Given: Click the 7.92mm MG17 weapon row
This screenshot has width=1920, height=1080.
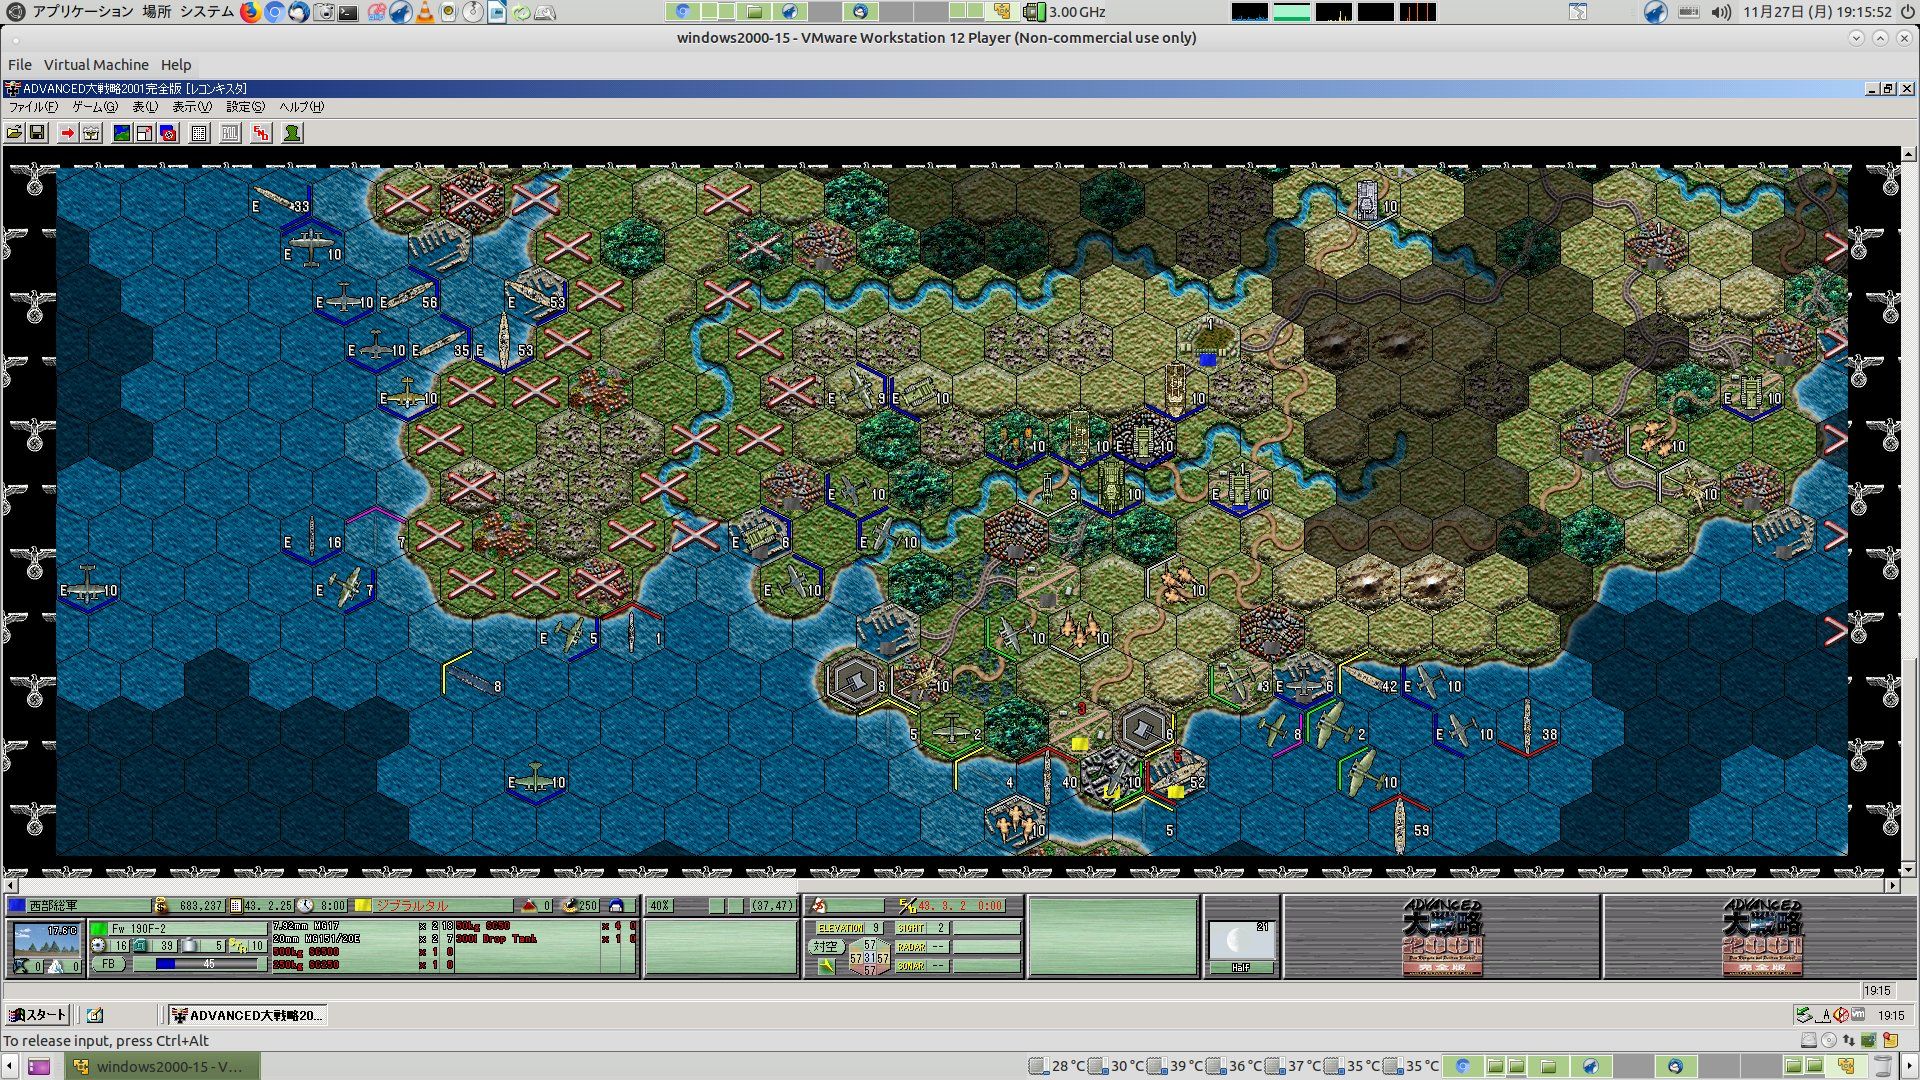Looking at the screenshot, I should click(363, 926).
